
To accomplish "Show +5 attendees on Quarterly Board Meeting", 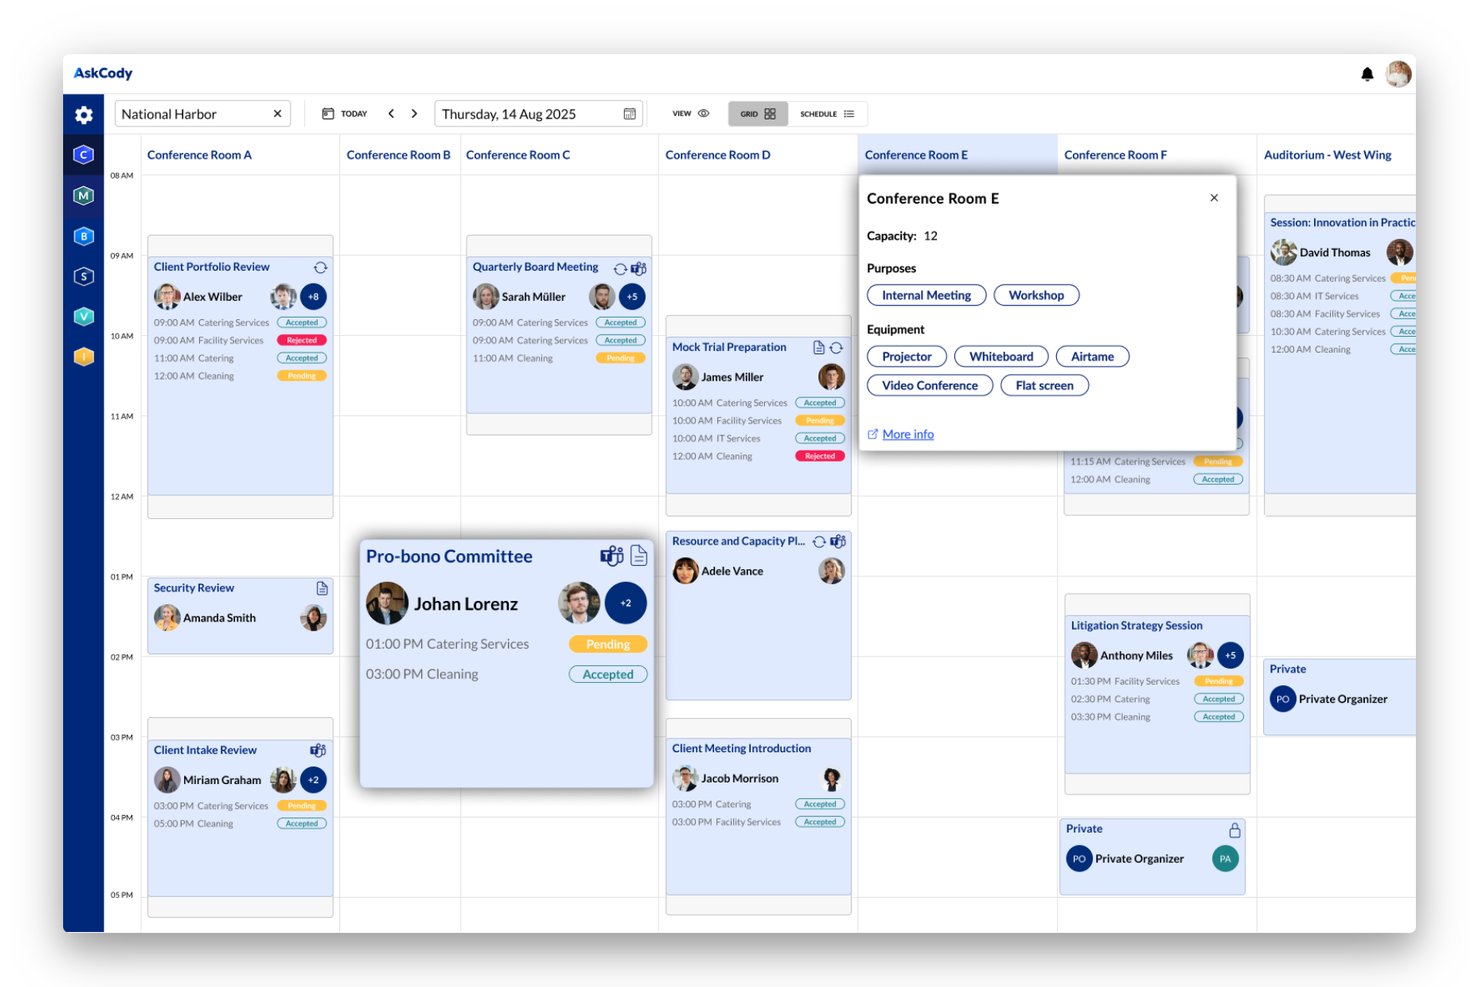I will pyautogui.click(x=632, y=297).
